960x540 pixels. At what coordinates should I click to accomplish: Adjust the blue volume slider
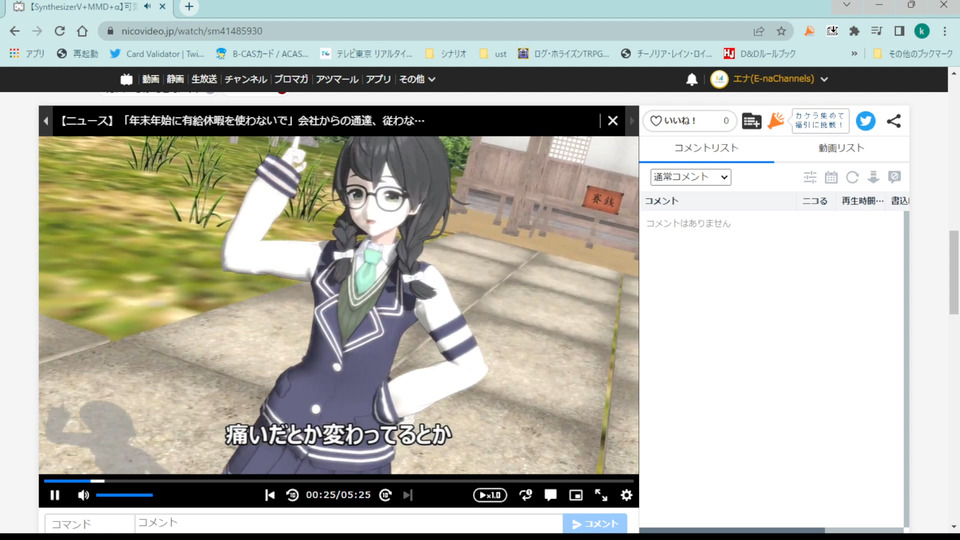124,495
